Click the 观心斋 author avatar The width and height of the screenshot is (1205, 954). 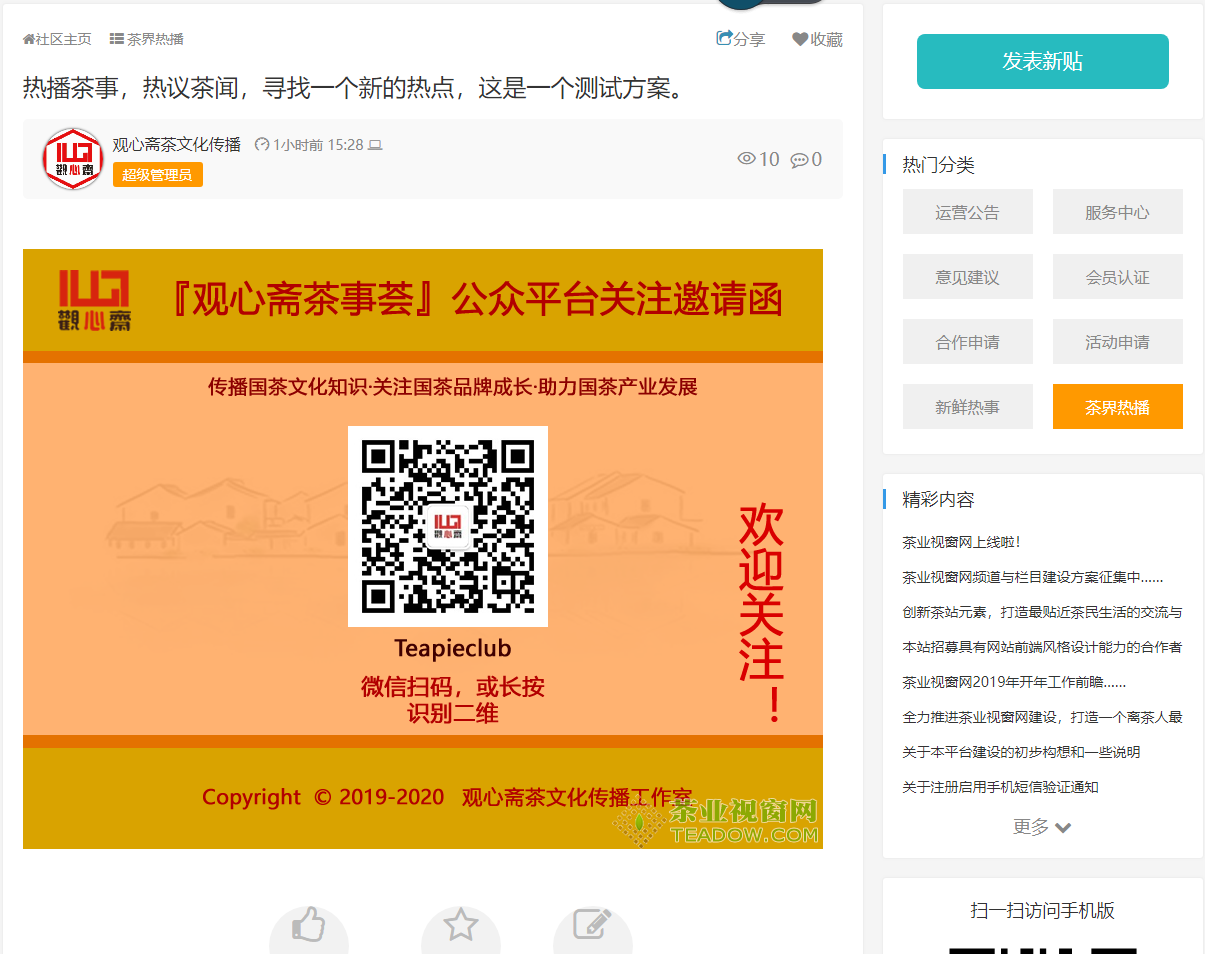click(72, 159)
